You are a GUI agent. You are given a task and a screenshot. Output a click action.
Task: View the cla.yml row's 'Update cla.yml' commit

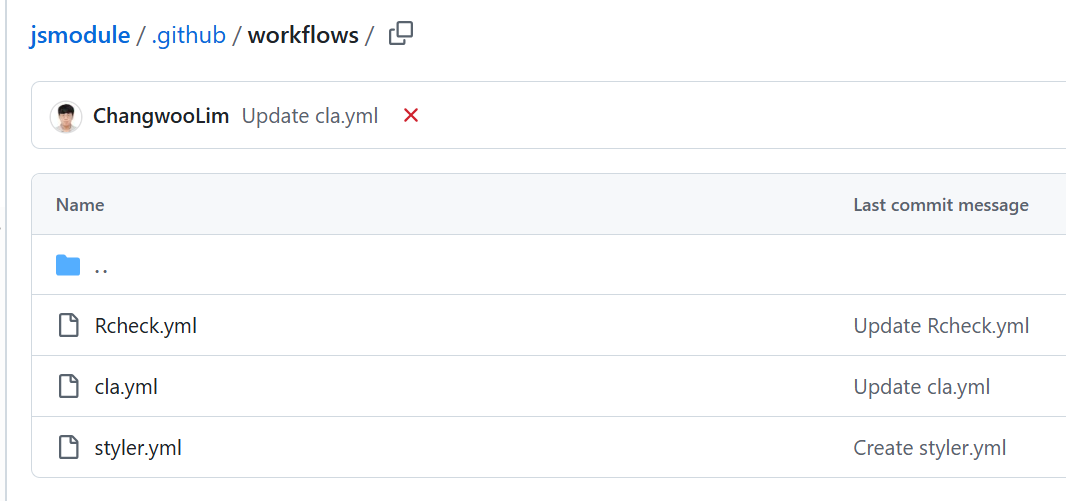coord(921,387)
